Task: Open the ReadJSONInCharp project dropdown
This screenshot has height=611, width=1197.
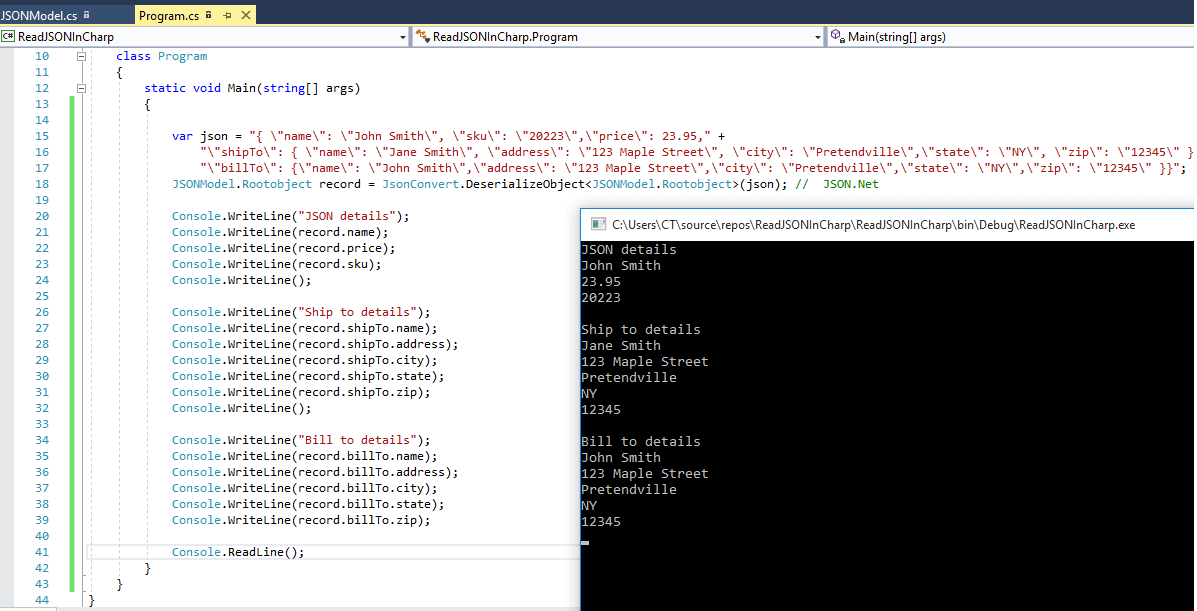Action: click(403, 36)
